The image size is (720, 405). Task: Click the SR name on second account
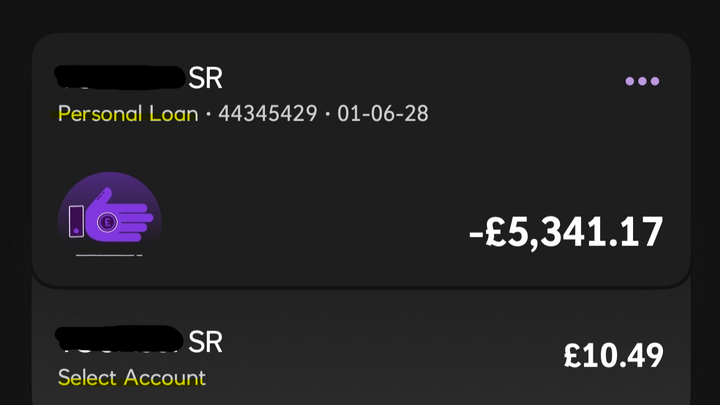(205, 342)
